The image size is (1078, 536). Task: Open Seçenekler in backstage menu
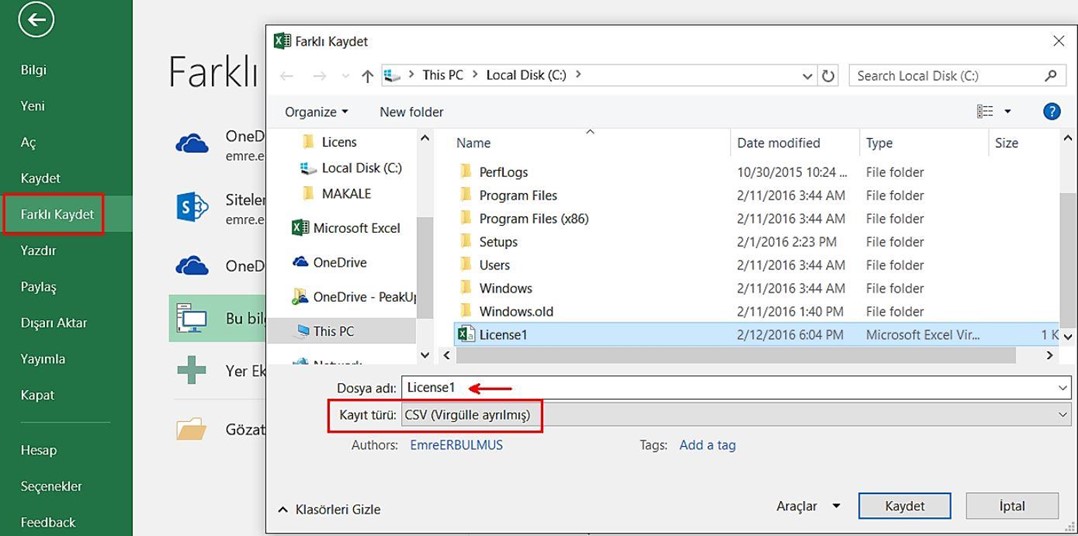pos(51,487)
